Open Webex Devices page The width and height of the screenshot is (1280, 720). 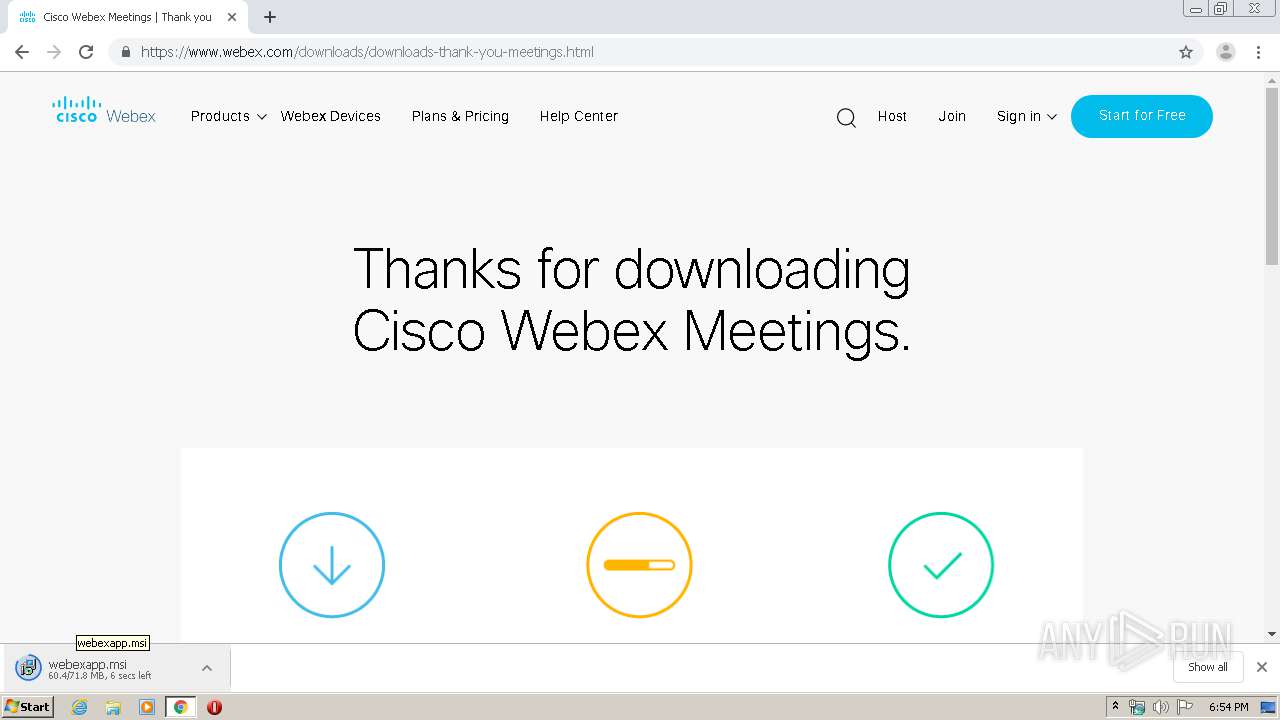pos(331,116)
